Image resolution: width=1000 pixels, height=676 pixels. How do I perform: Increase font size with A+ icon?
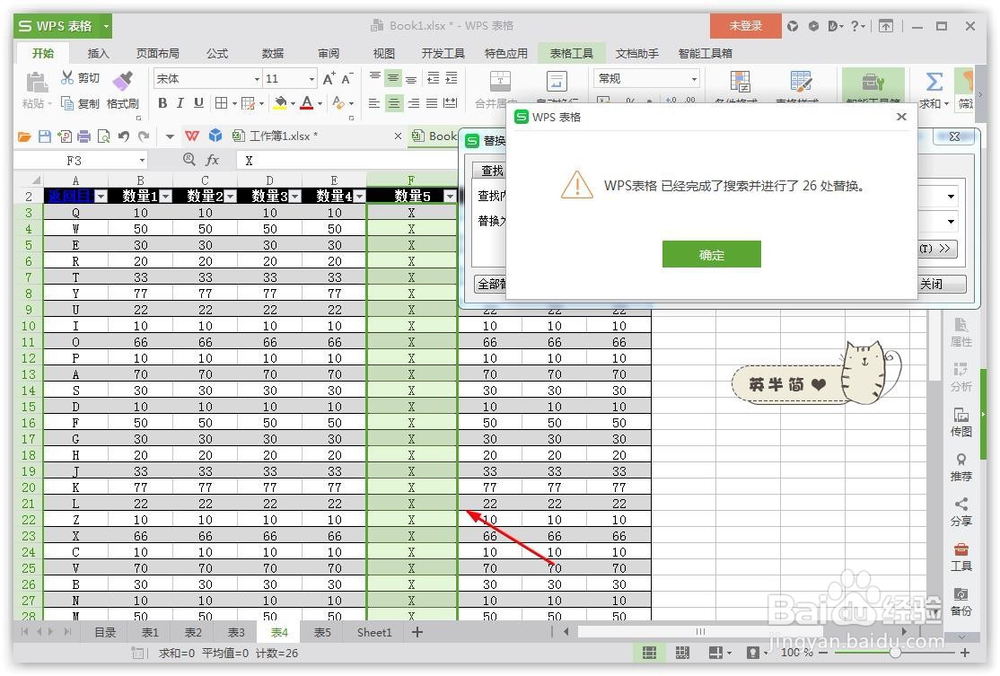[x=329, y=78]
